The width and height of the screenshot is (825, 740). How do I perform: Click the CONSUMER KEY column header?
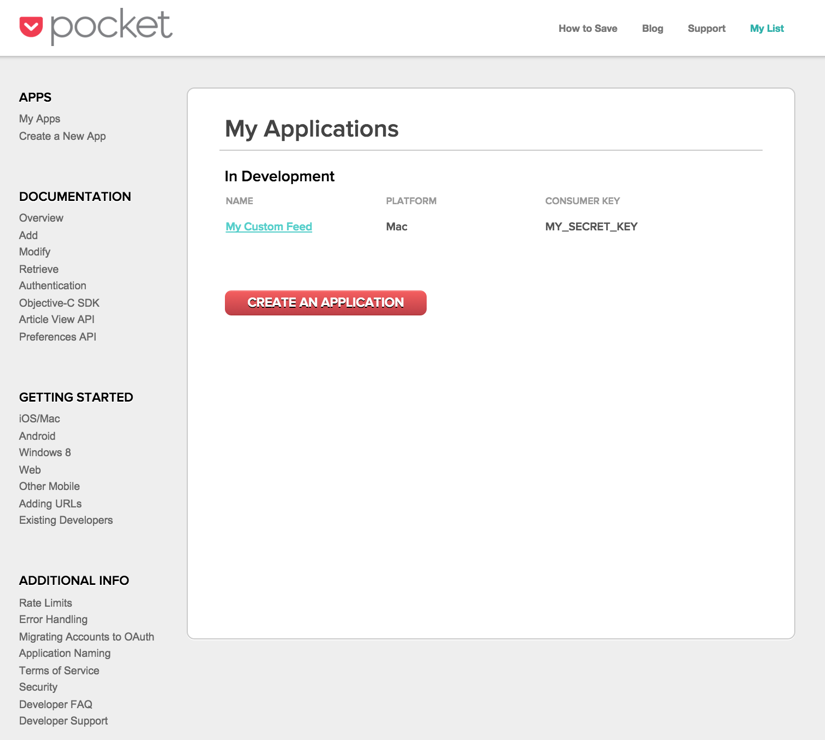point(582,201)
